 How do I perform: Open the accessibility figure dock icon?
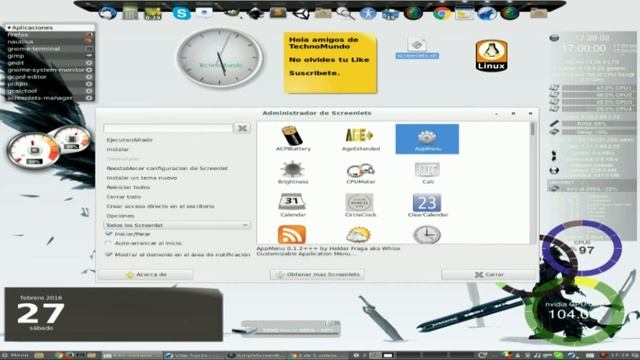(x=368, y=13)
